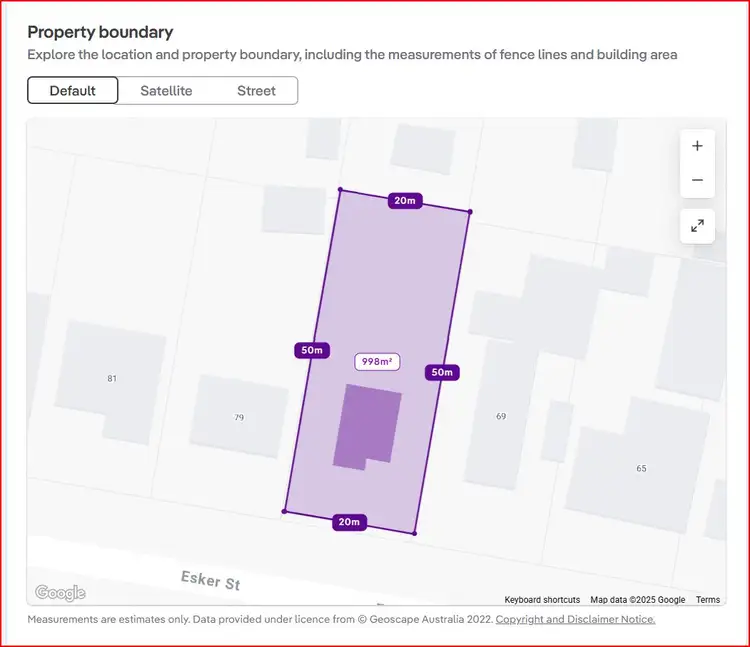Expand map to fullscreen view
The width and height of the screenshot is (750, 647).
(697, 226)
